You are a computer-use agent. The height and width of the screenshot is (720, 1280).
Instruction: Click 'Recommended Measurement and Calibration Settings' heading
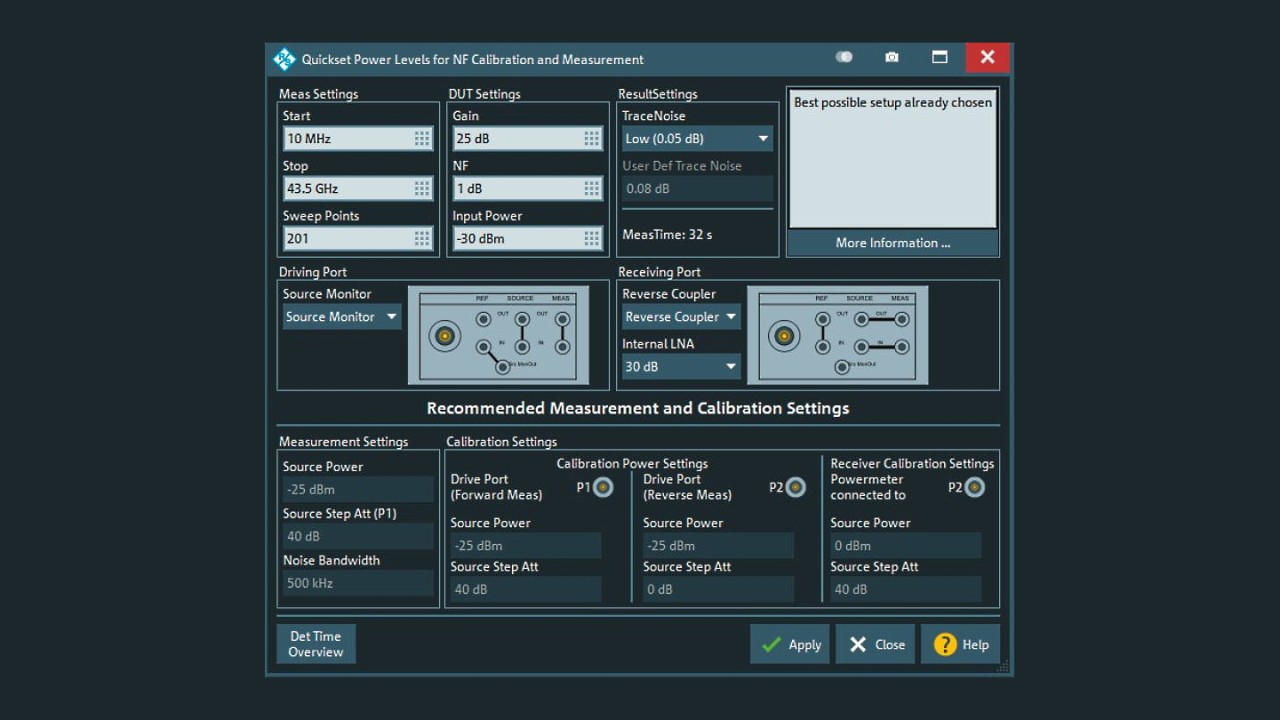click(638, 408)
